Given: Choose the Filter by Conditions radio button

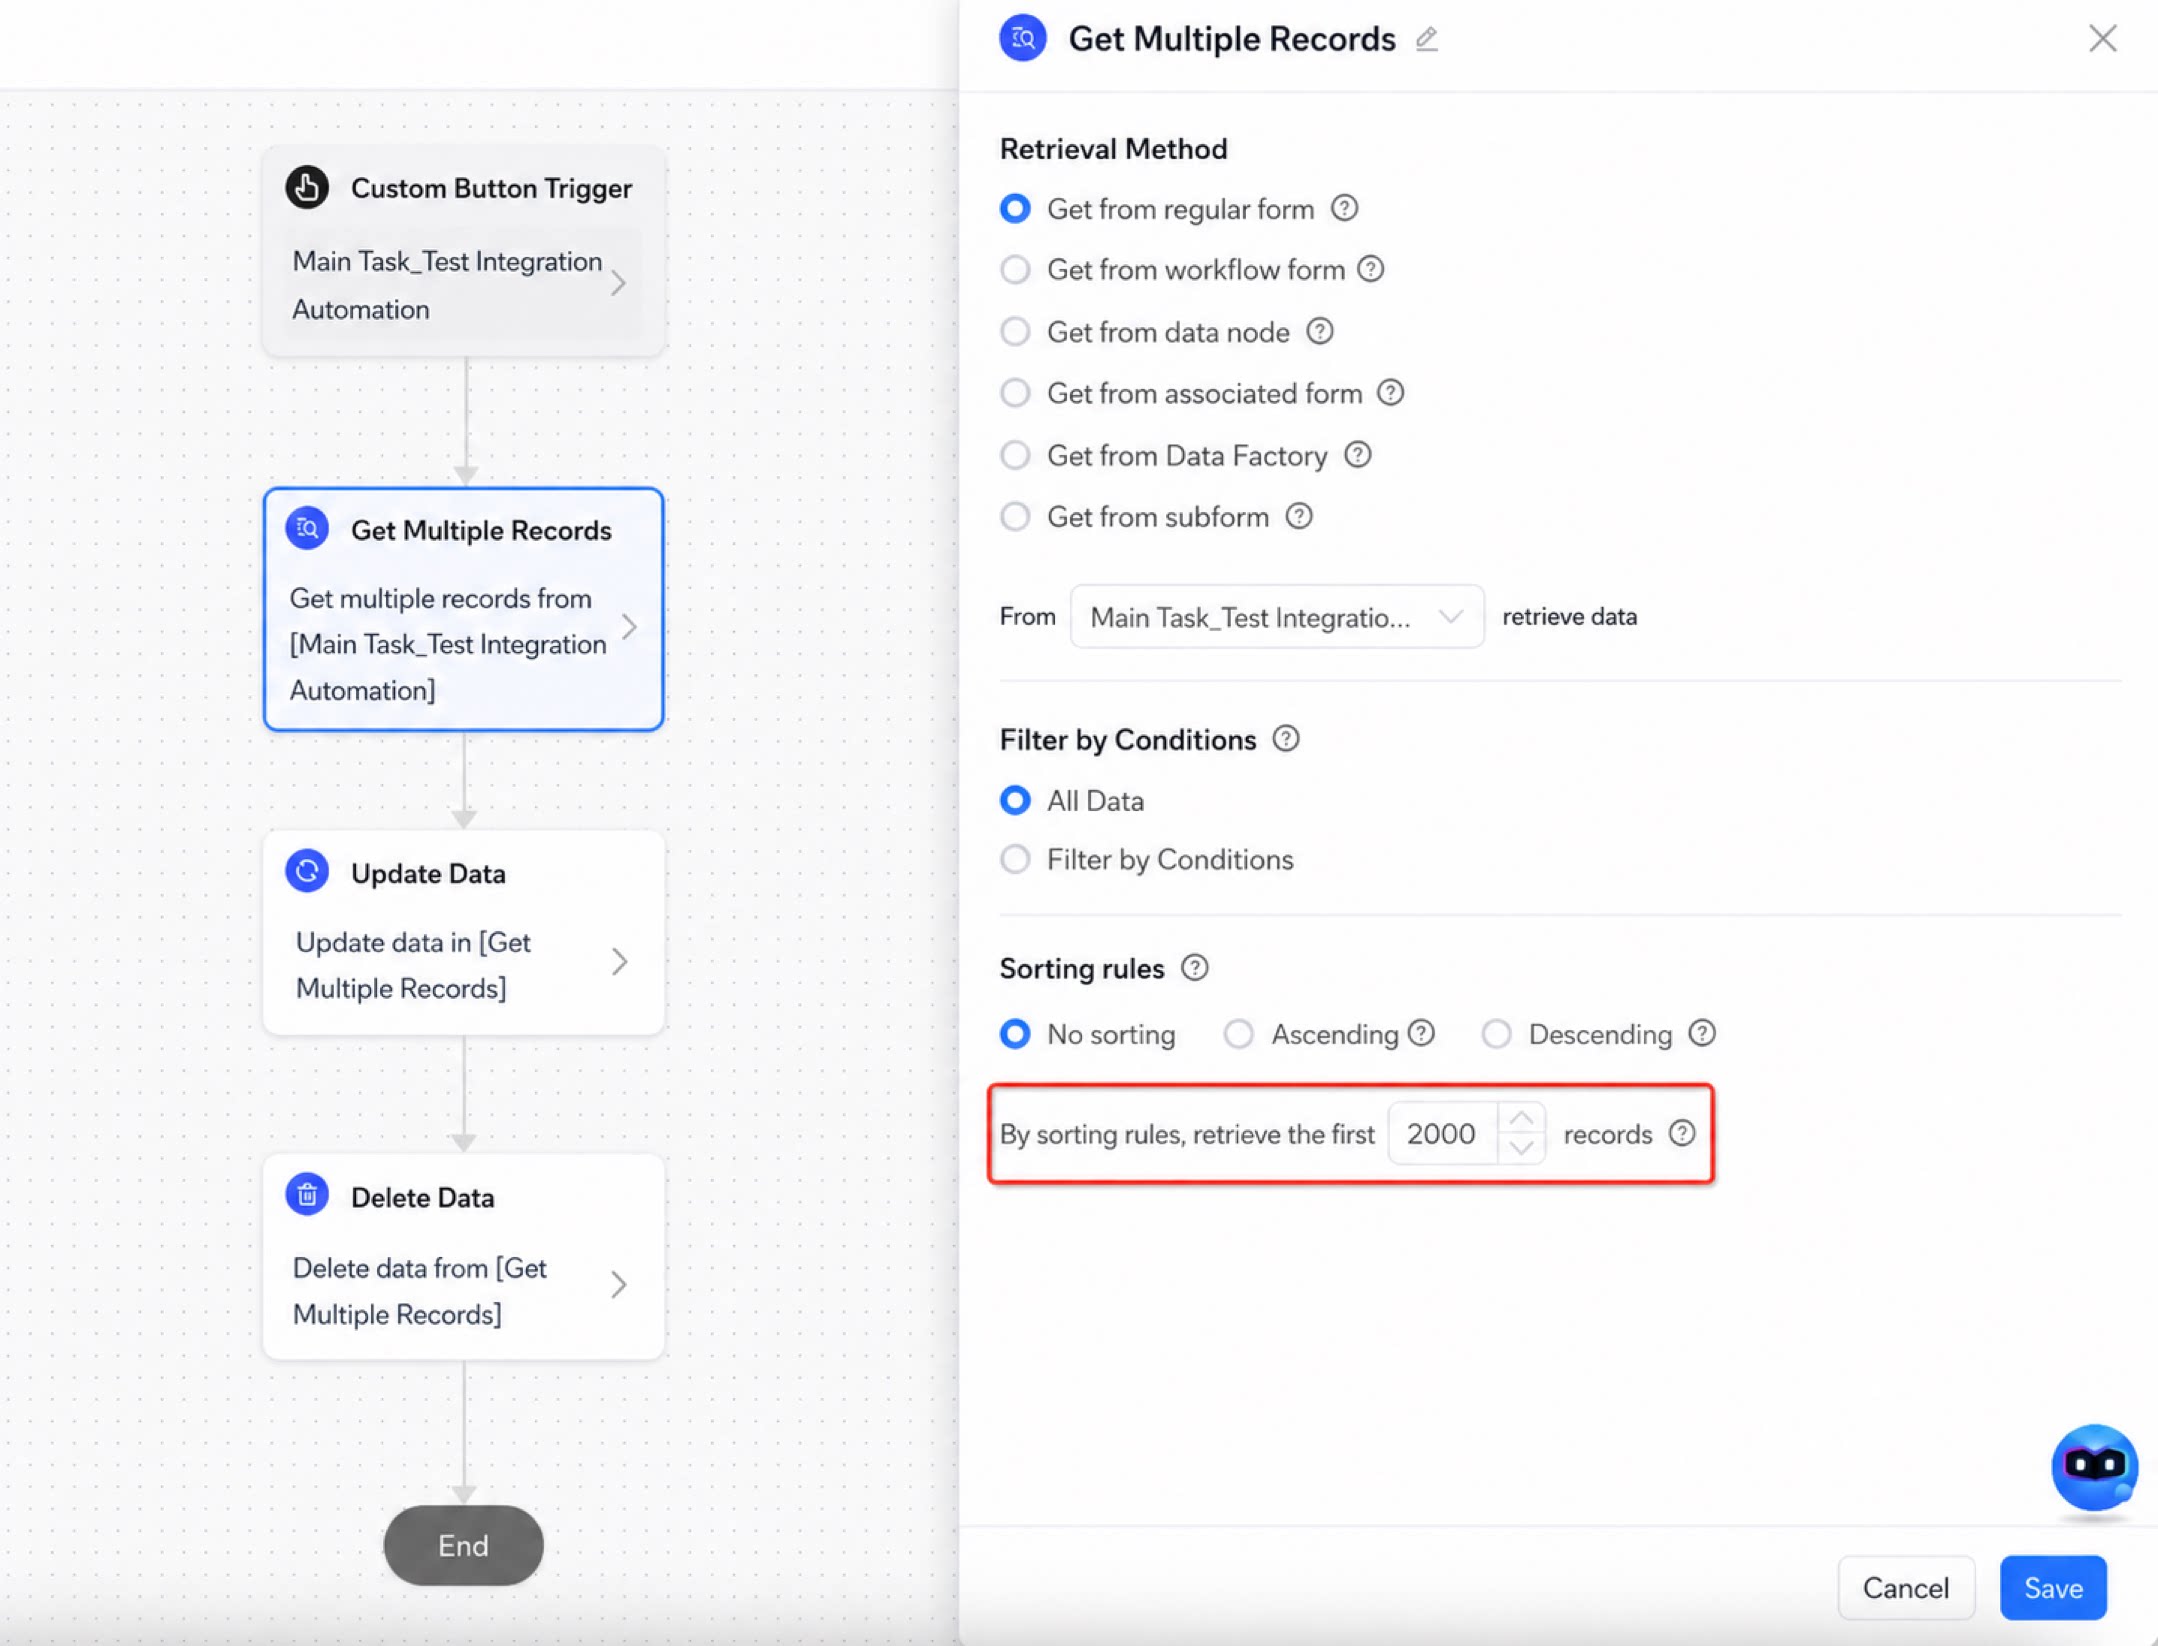Looking at the screenshot, I should [x=1015, y=860].
